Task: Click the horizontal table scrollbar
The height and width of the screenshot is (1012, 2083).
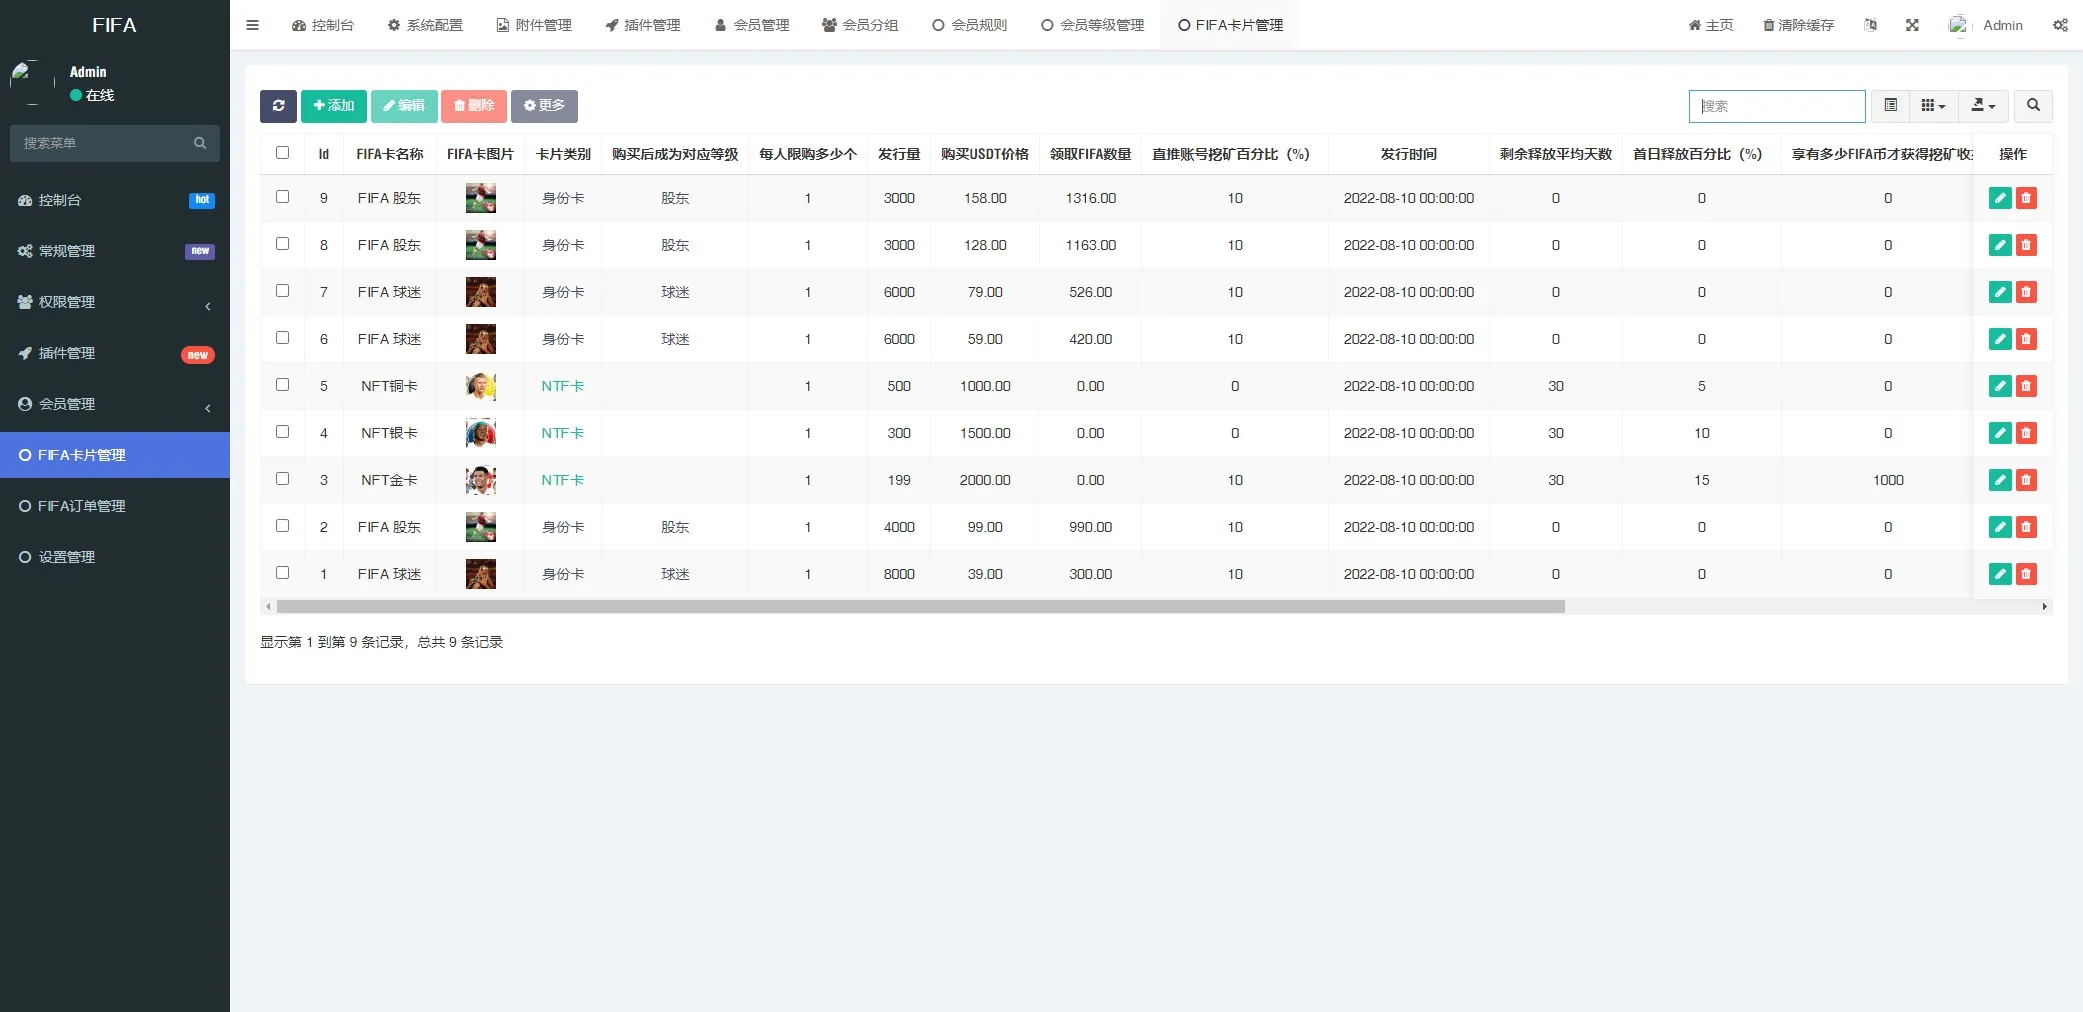Action: pos(920,607)
